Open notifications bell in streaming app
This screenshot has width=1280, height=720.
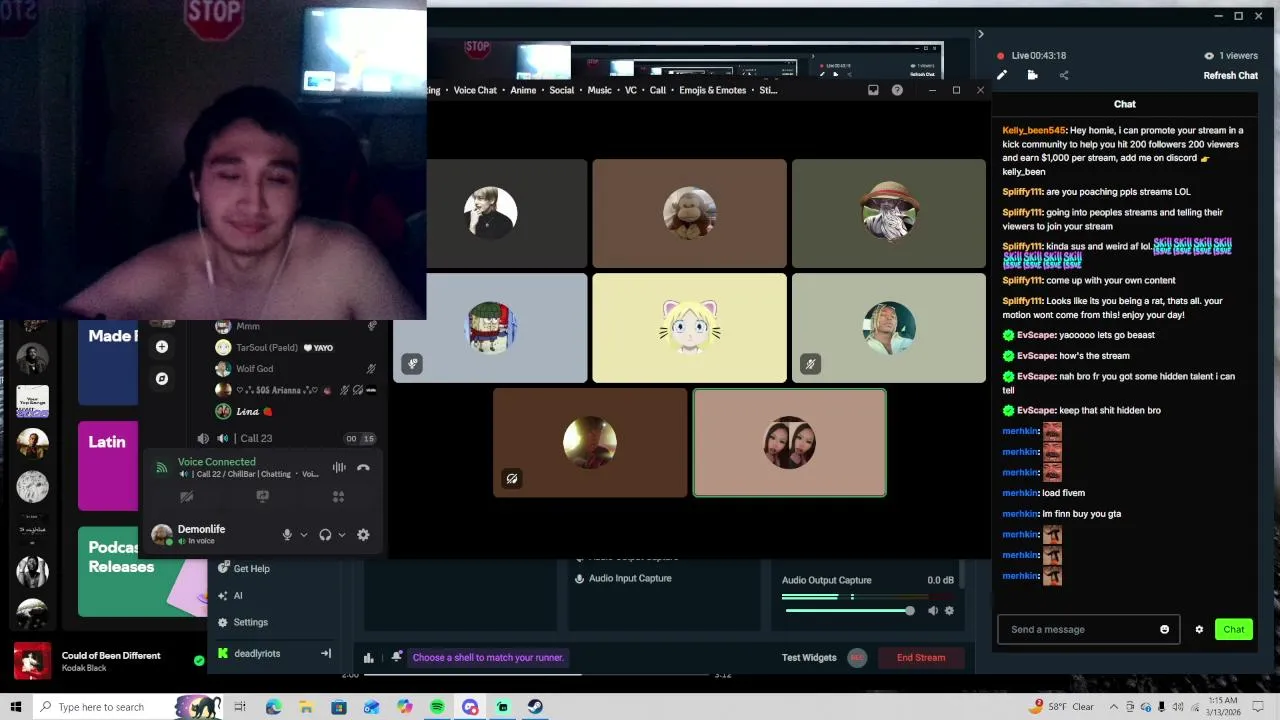pos(396,657)
